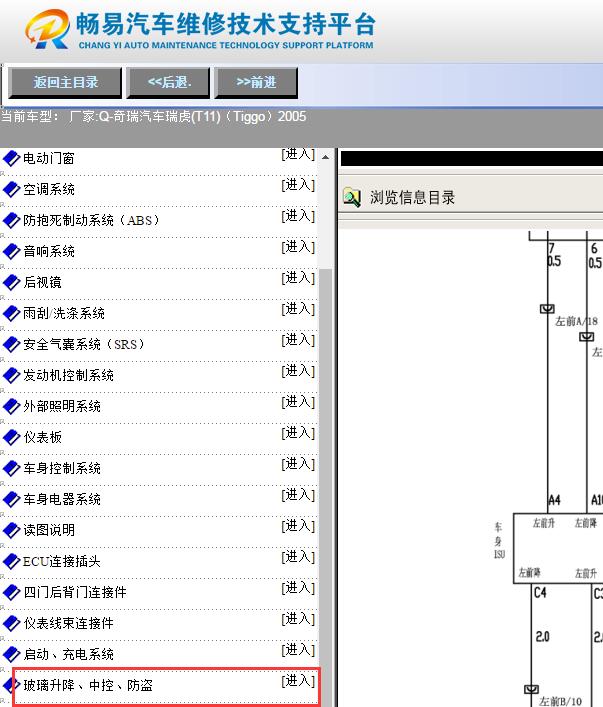Click [进入] on the 仪表板 row
The height and width of the screenshot is (707, 603).
pos(298,433)
